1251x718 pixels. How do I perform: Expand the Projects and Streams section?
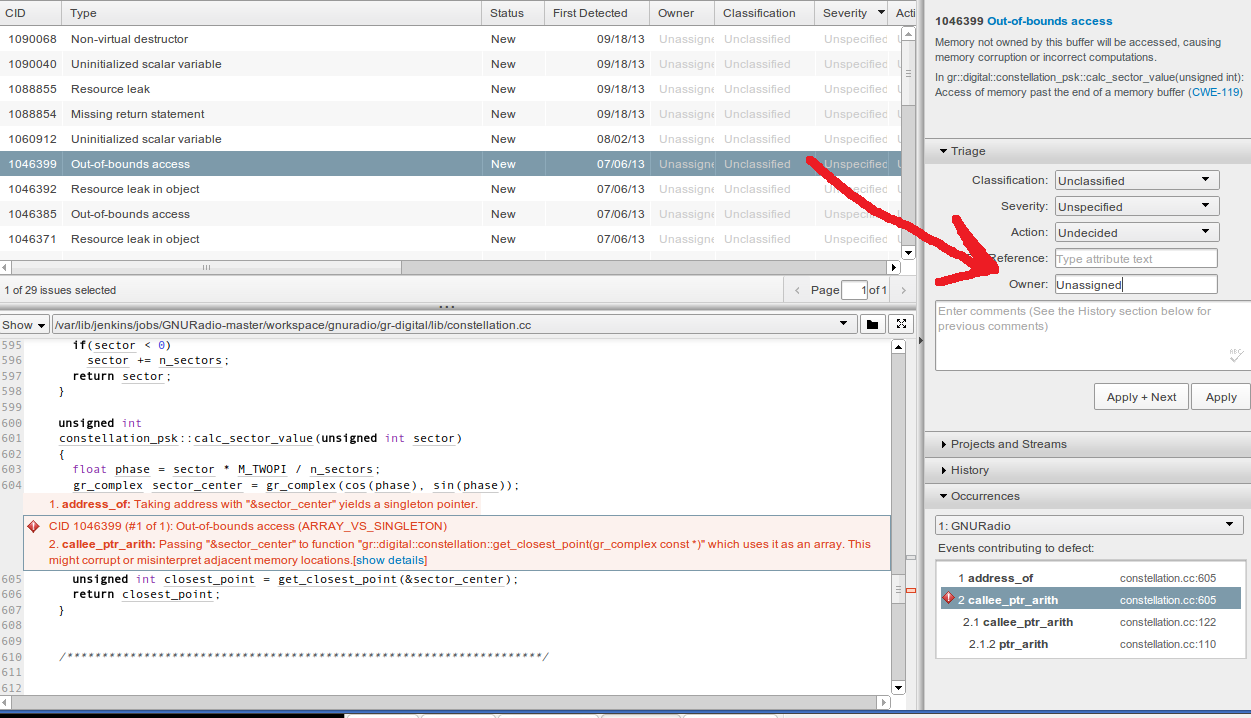pos(1002,444)
